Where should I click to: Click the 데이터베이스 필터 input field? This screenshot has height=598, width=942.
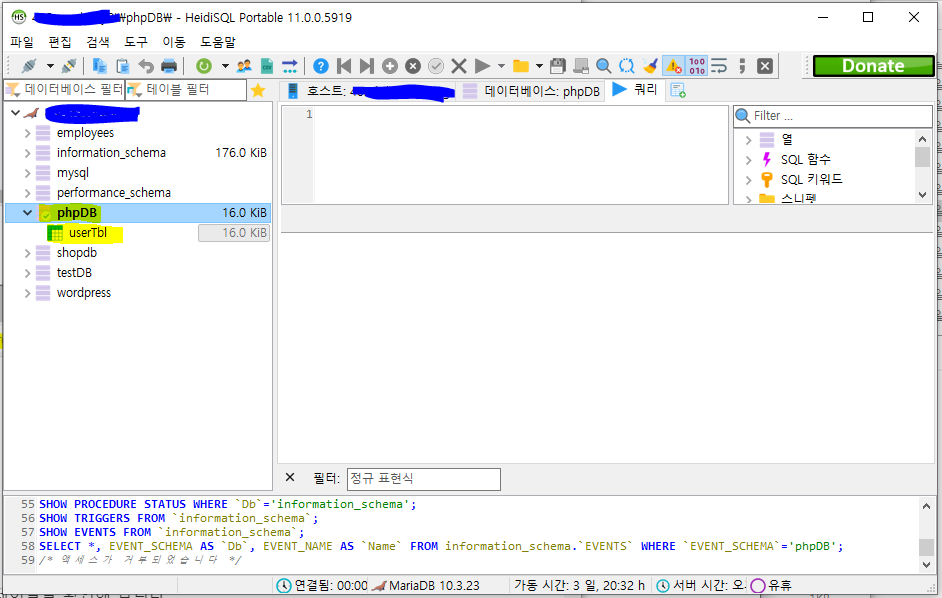[64, 90]
